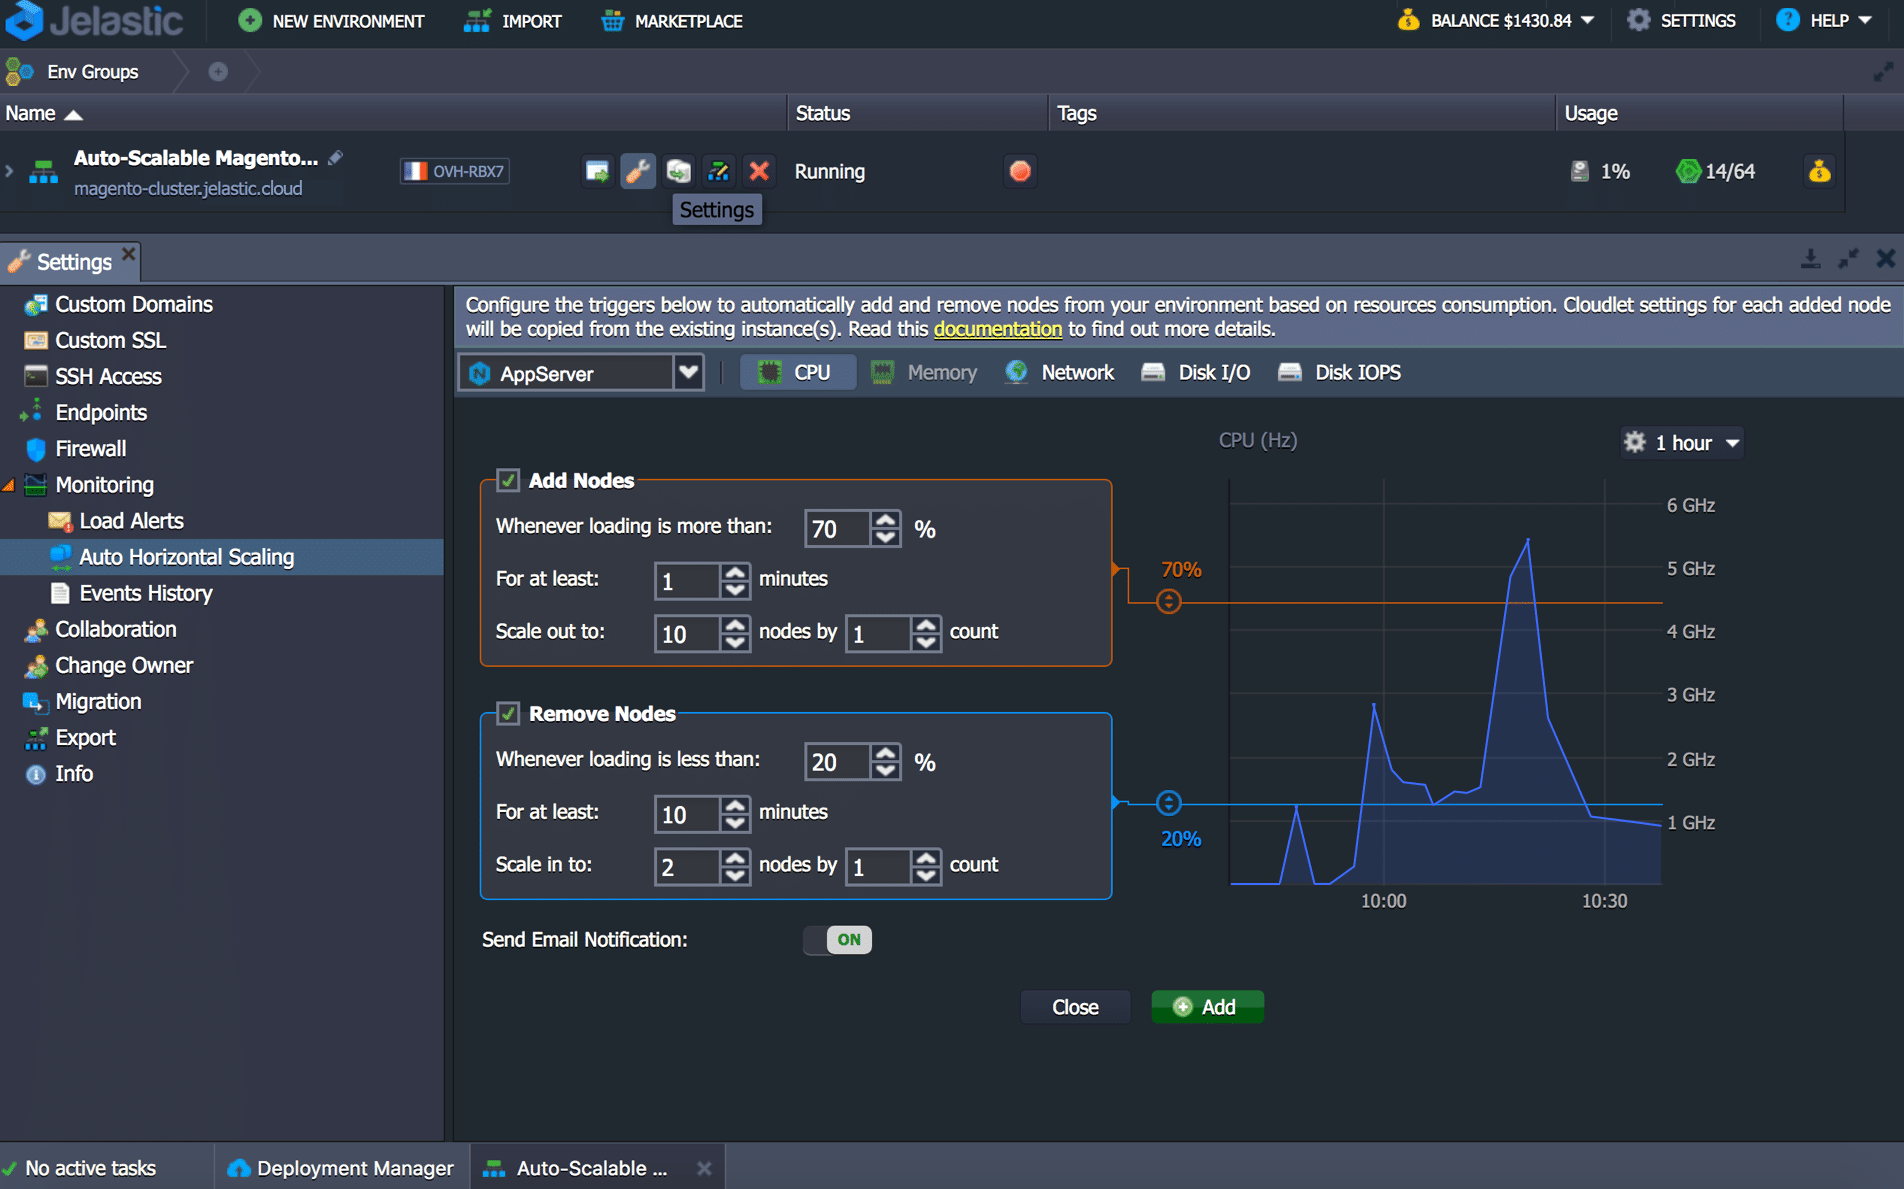Switch to the CPU trigger tab
The height and width of the screenshot is (1189, 1904).
tap(797, 372)
